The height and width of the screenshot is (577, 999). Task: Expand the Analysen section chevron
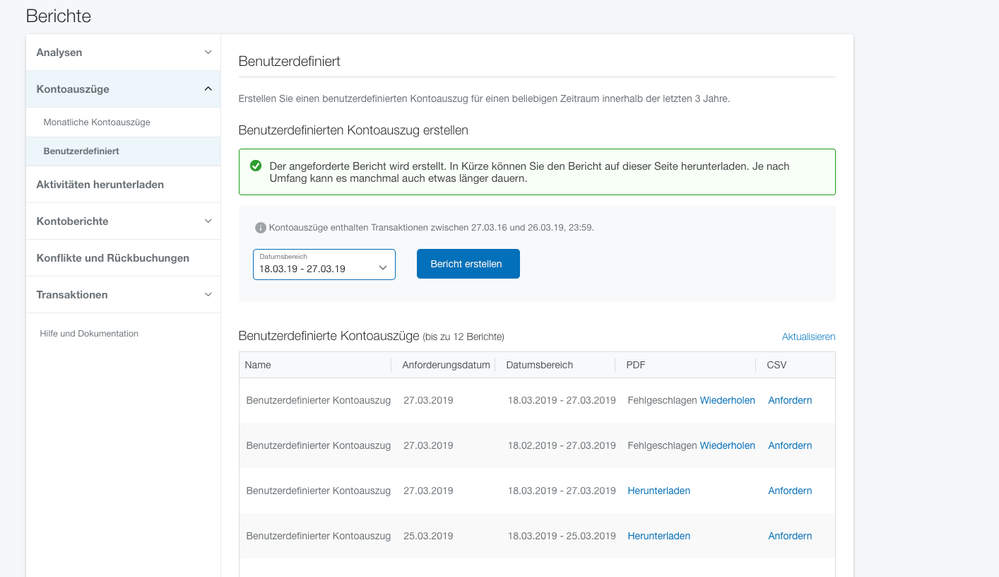(x=208, y=52)
